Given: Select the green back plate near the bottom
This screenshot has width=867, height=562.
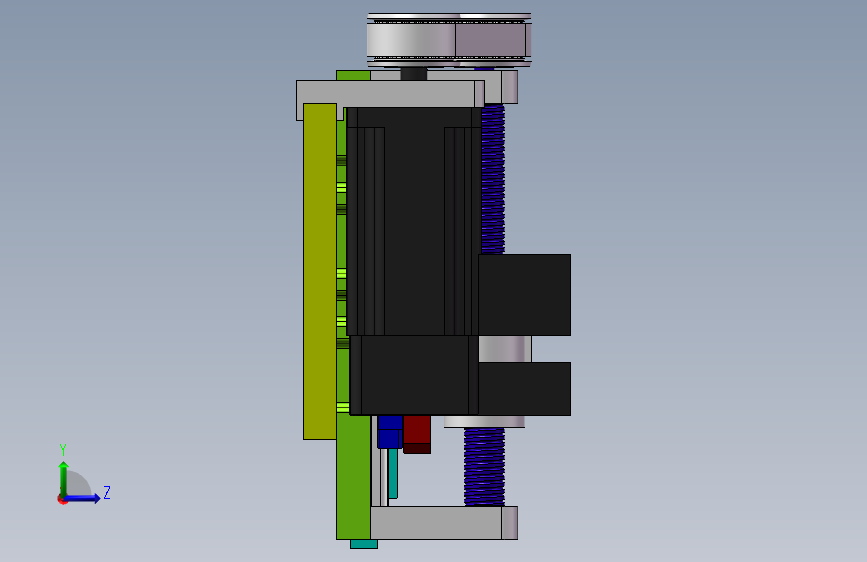Looking at the screenshot, I should tap(353, 476).
